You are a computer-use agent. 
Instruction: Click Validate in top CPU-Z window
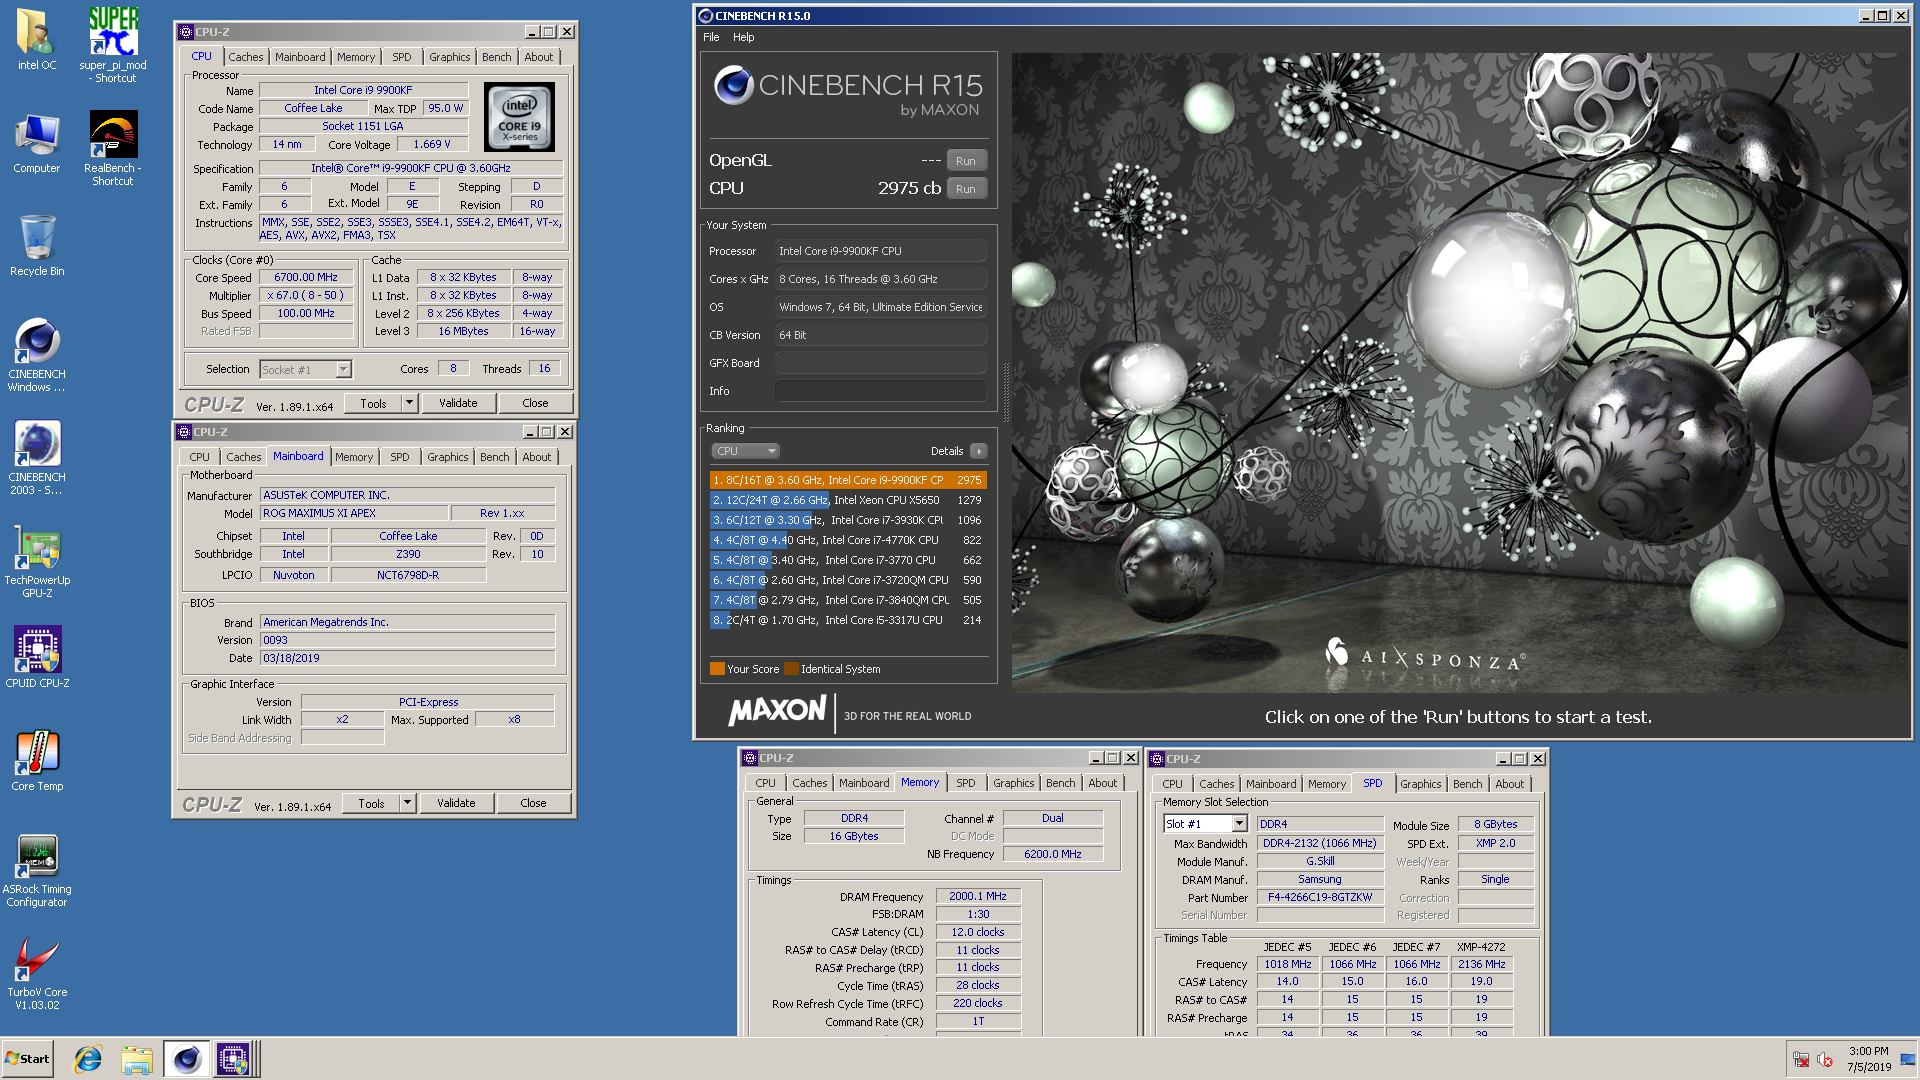click(458, 403)
